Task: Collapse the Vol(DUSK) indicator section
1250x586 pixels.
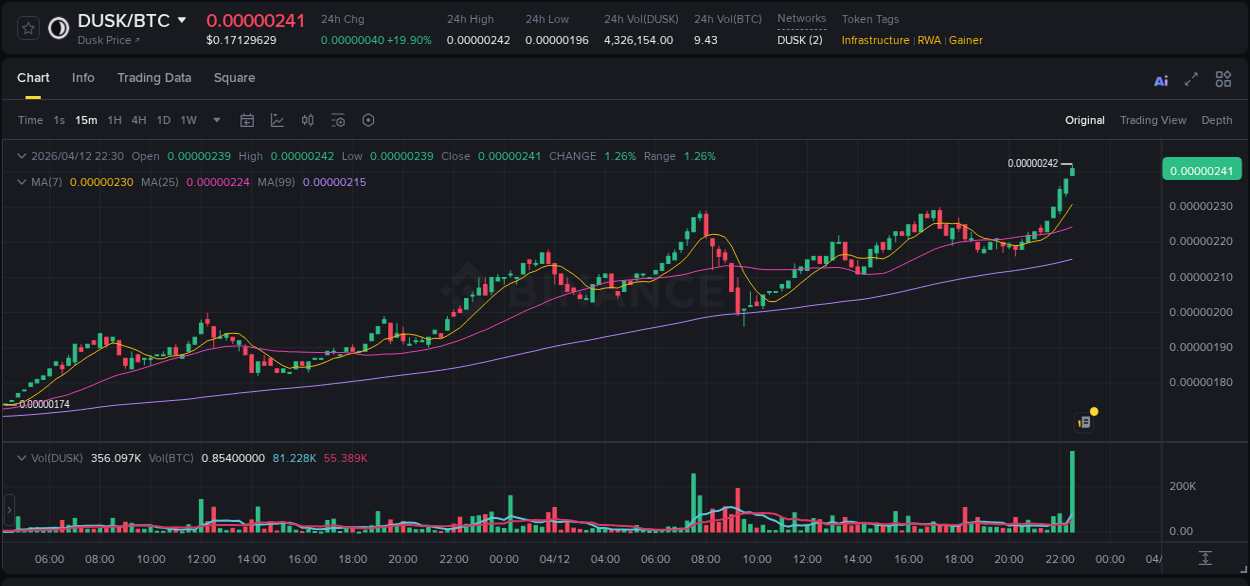Action: coord(20,457)
